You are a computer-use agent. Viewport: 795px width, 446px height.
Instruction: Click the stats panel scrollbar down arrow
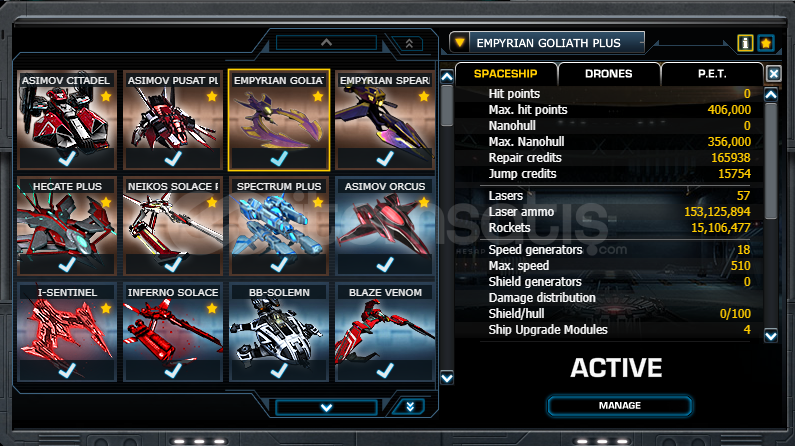771,336
